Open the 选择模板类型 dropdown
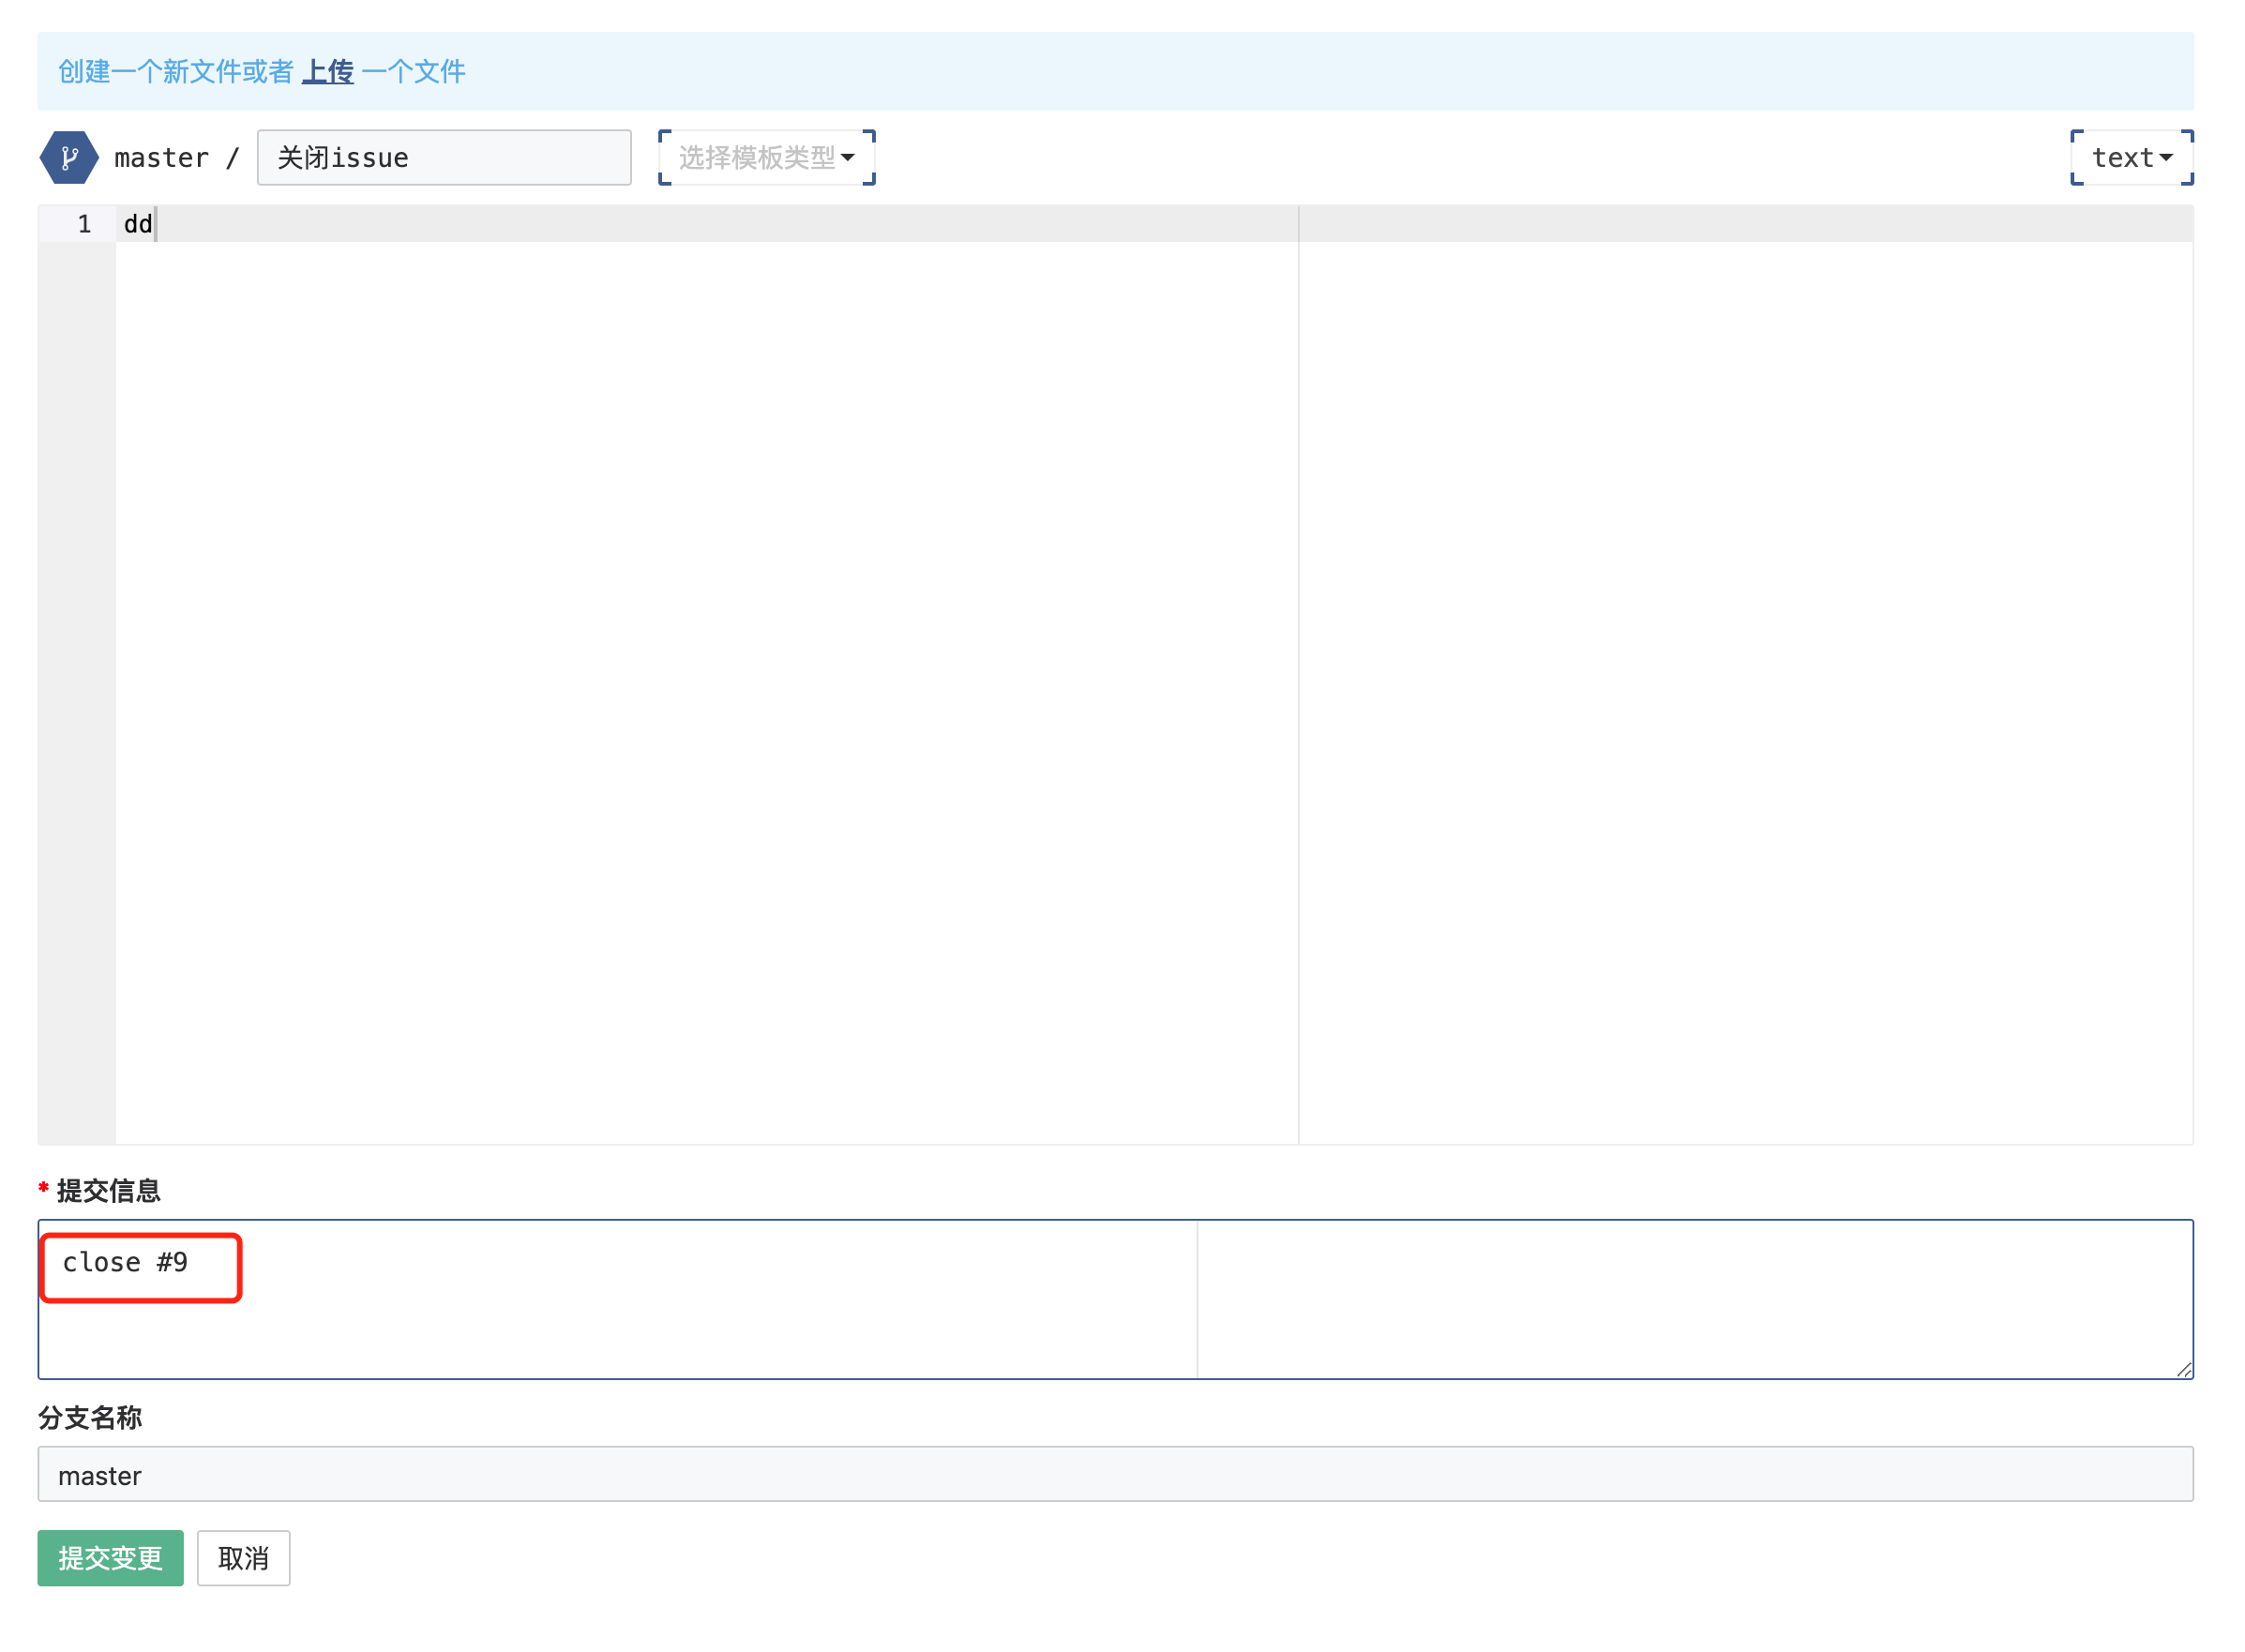This screenshot has height=1652, width=2245. coord(766,157)
